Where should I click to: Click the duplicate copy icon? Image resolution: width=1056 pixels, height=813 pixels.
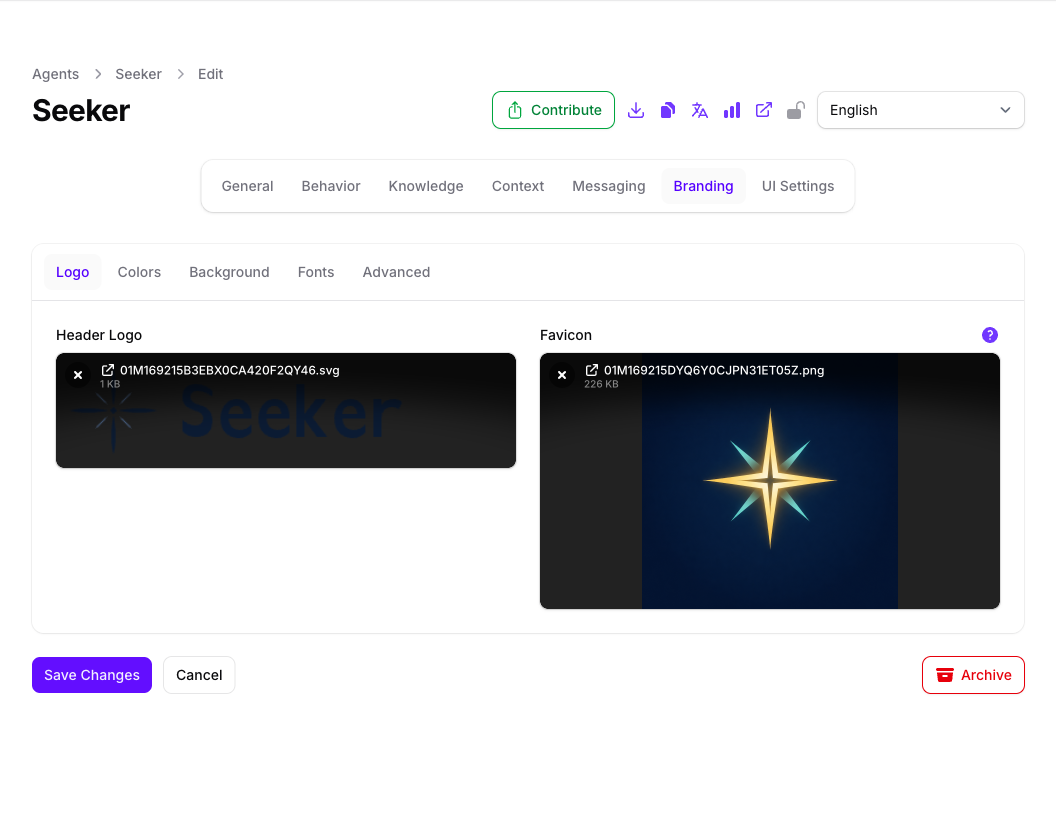coord(667,110)
